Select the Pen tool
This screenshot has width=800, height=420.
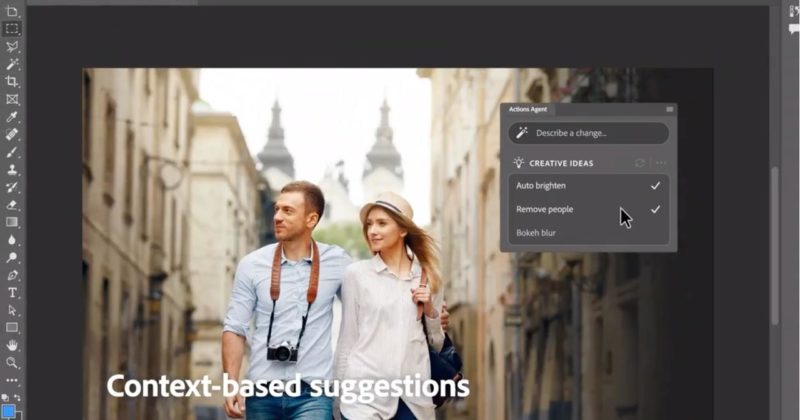click(x=12, y=274)
